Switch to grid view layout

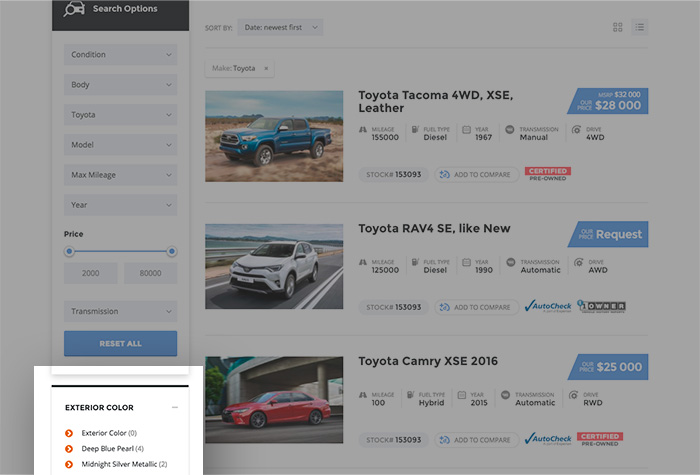pos(617,27)
